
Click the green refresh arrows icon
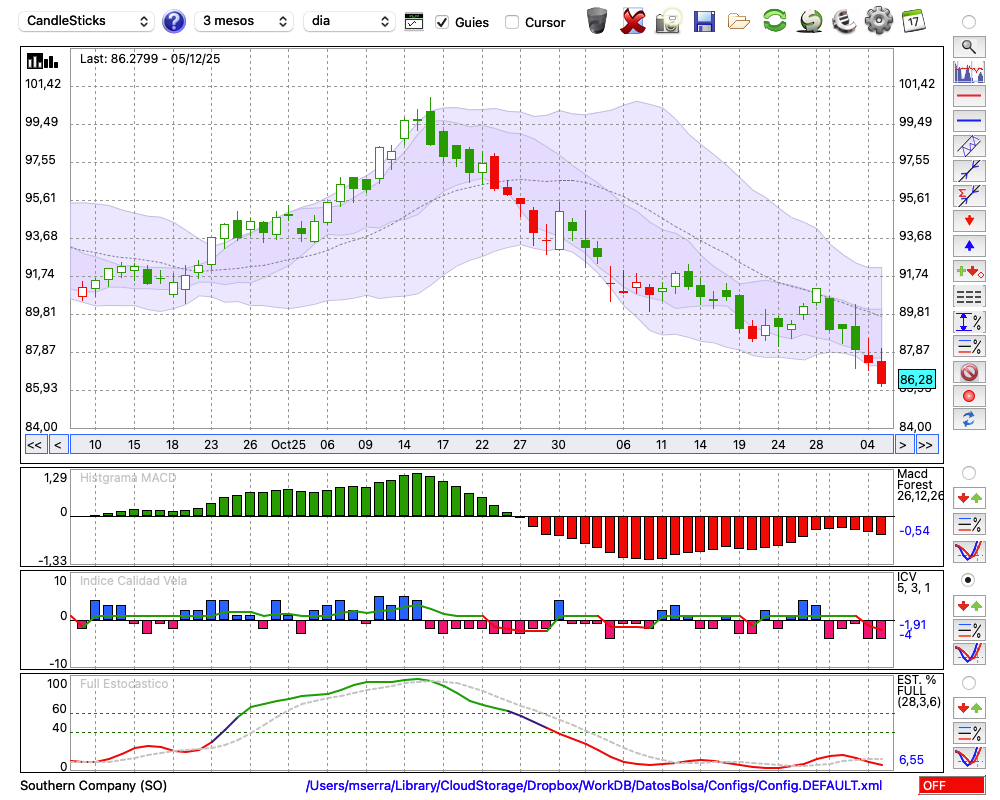[774, 20]
